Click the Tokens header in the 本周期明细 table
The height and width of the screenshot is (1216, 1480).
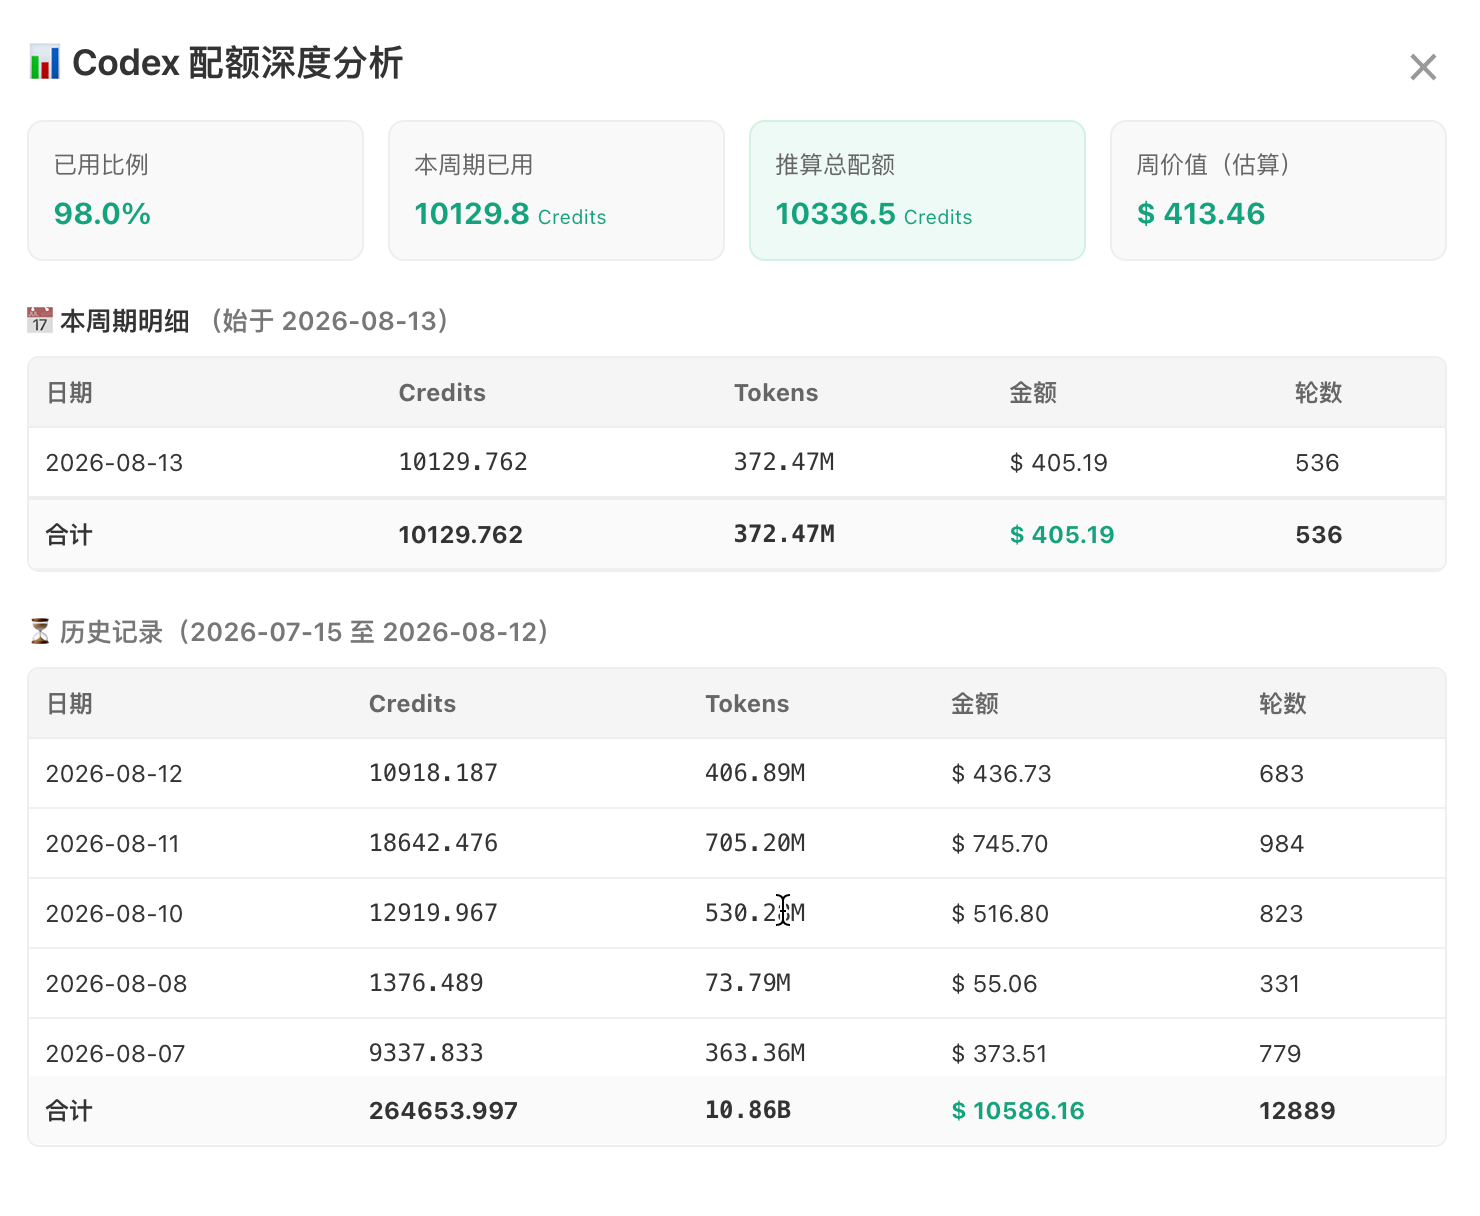(776, 393)
